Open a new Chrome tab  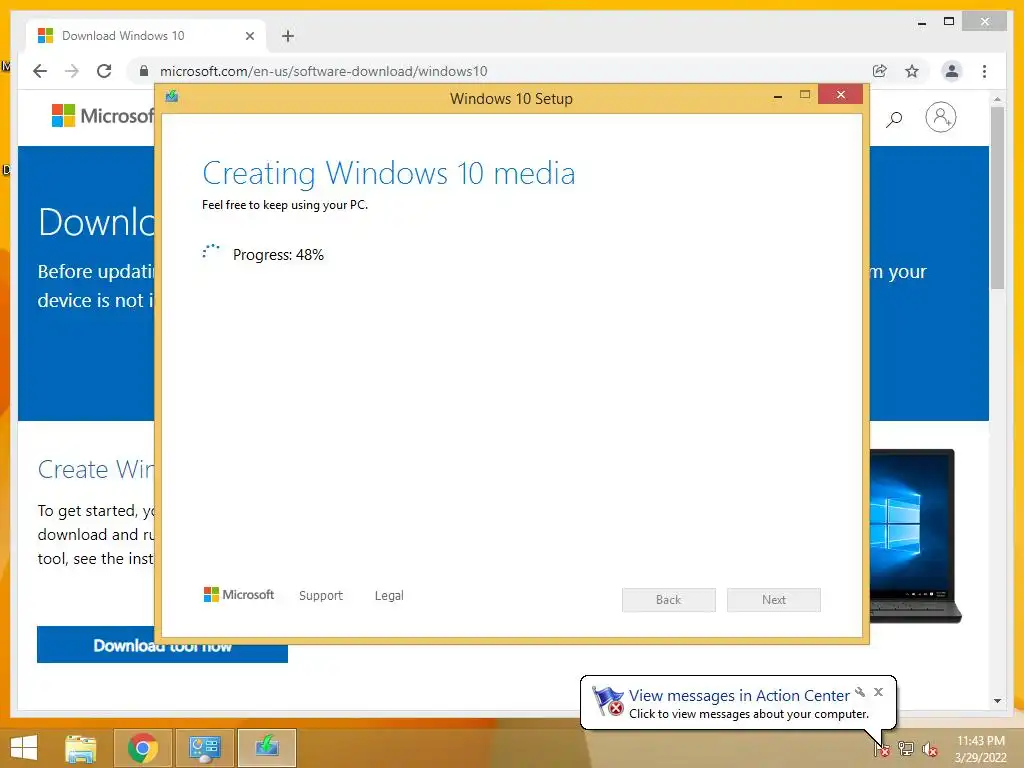coord(288,36)
